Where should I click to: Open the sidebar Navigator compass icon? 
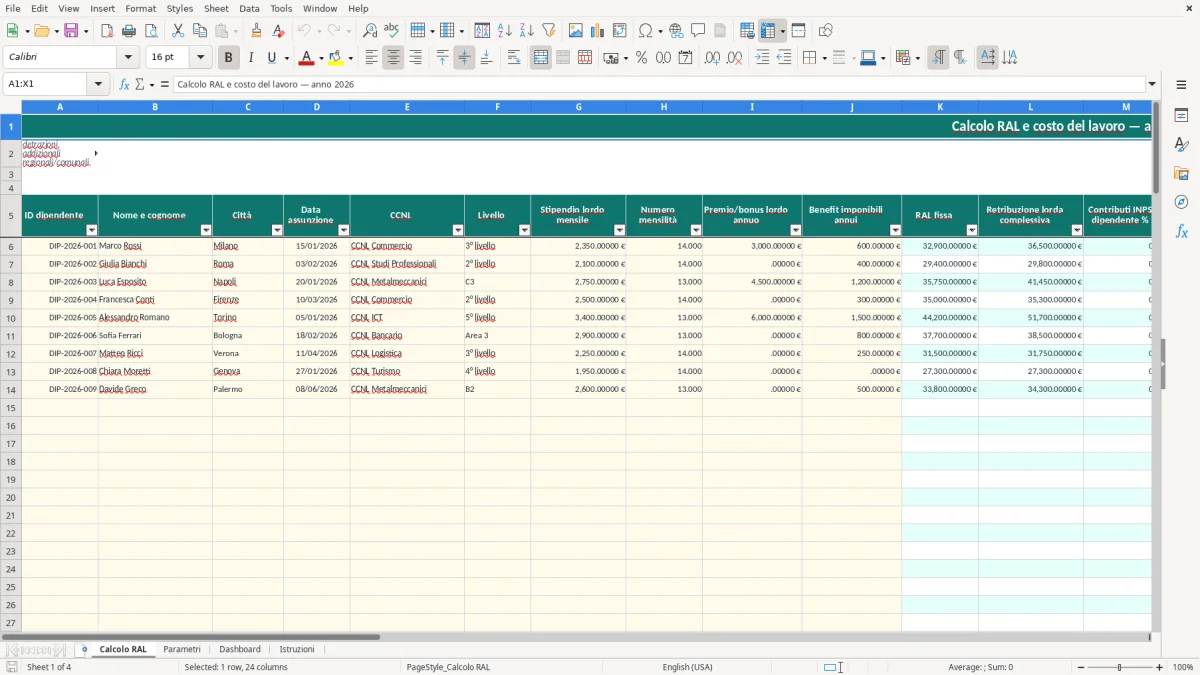[1181, 202]
